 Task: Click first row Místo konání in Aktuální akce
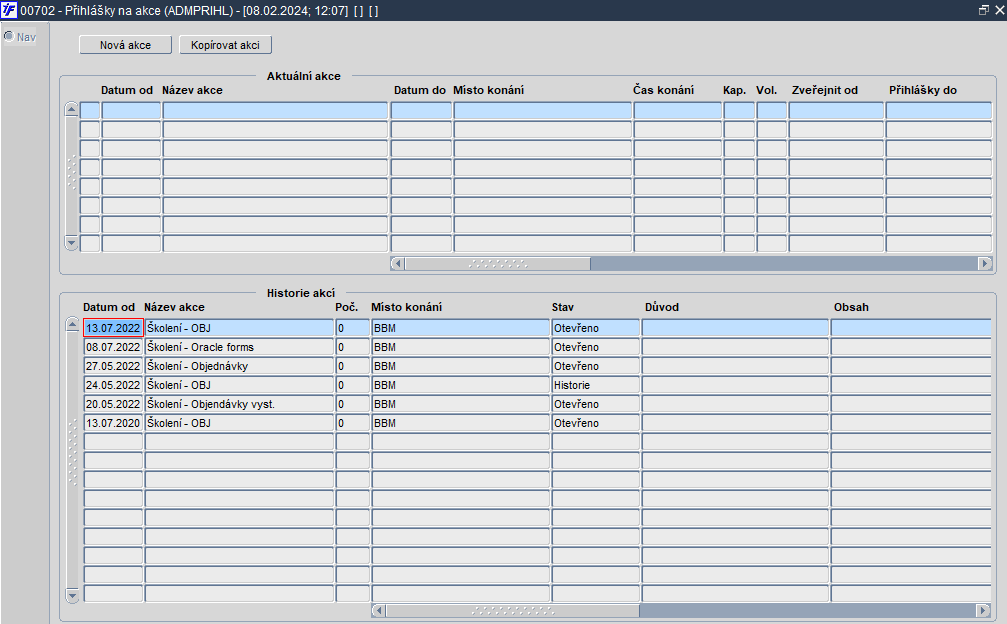[x=543, y=110]
